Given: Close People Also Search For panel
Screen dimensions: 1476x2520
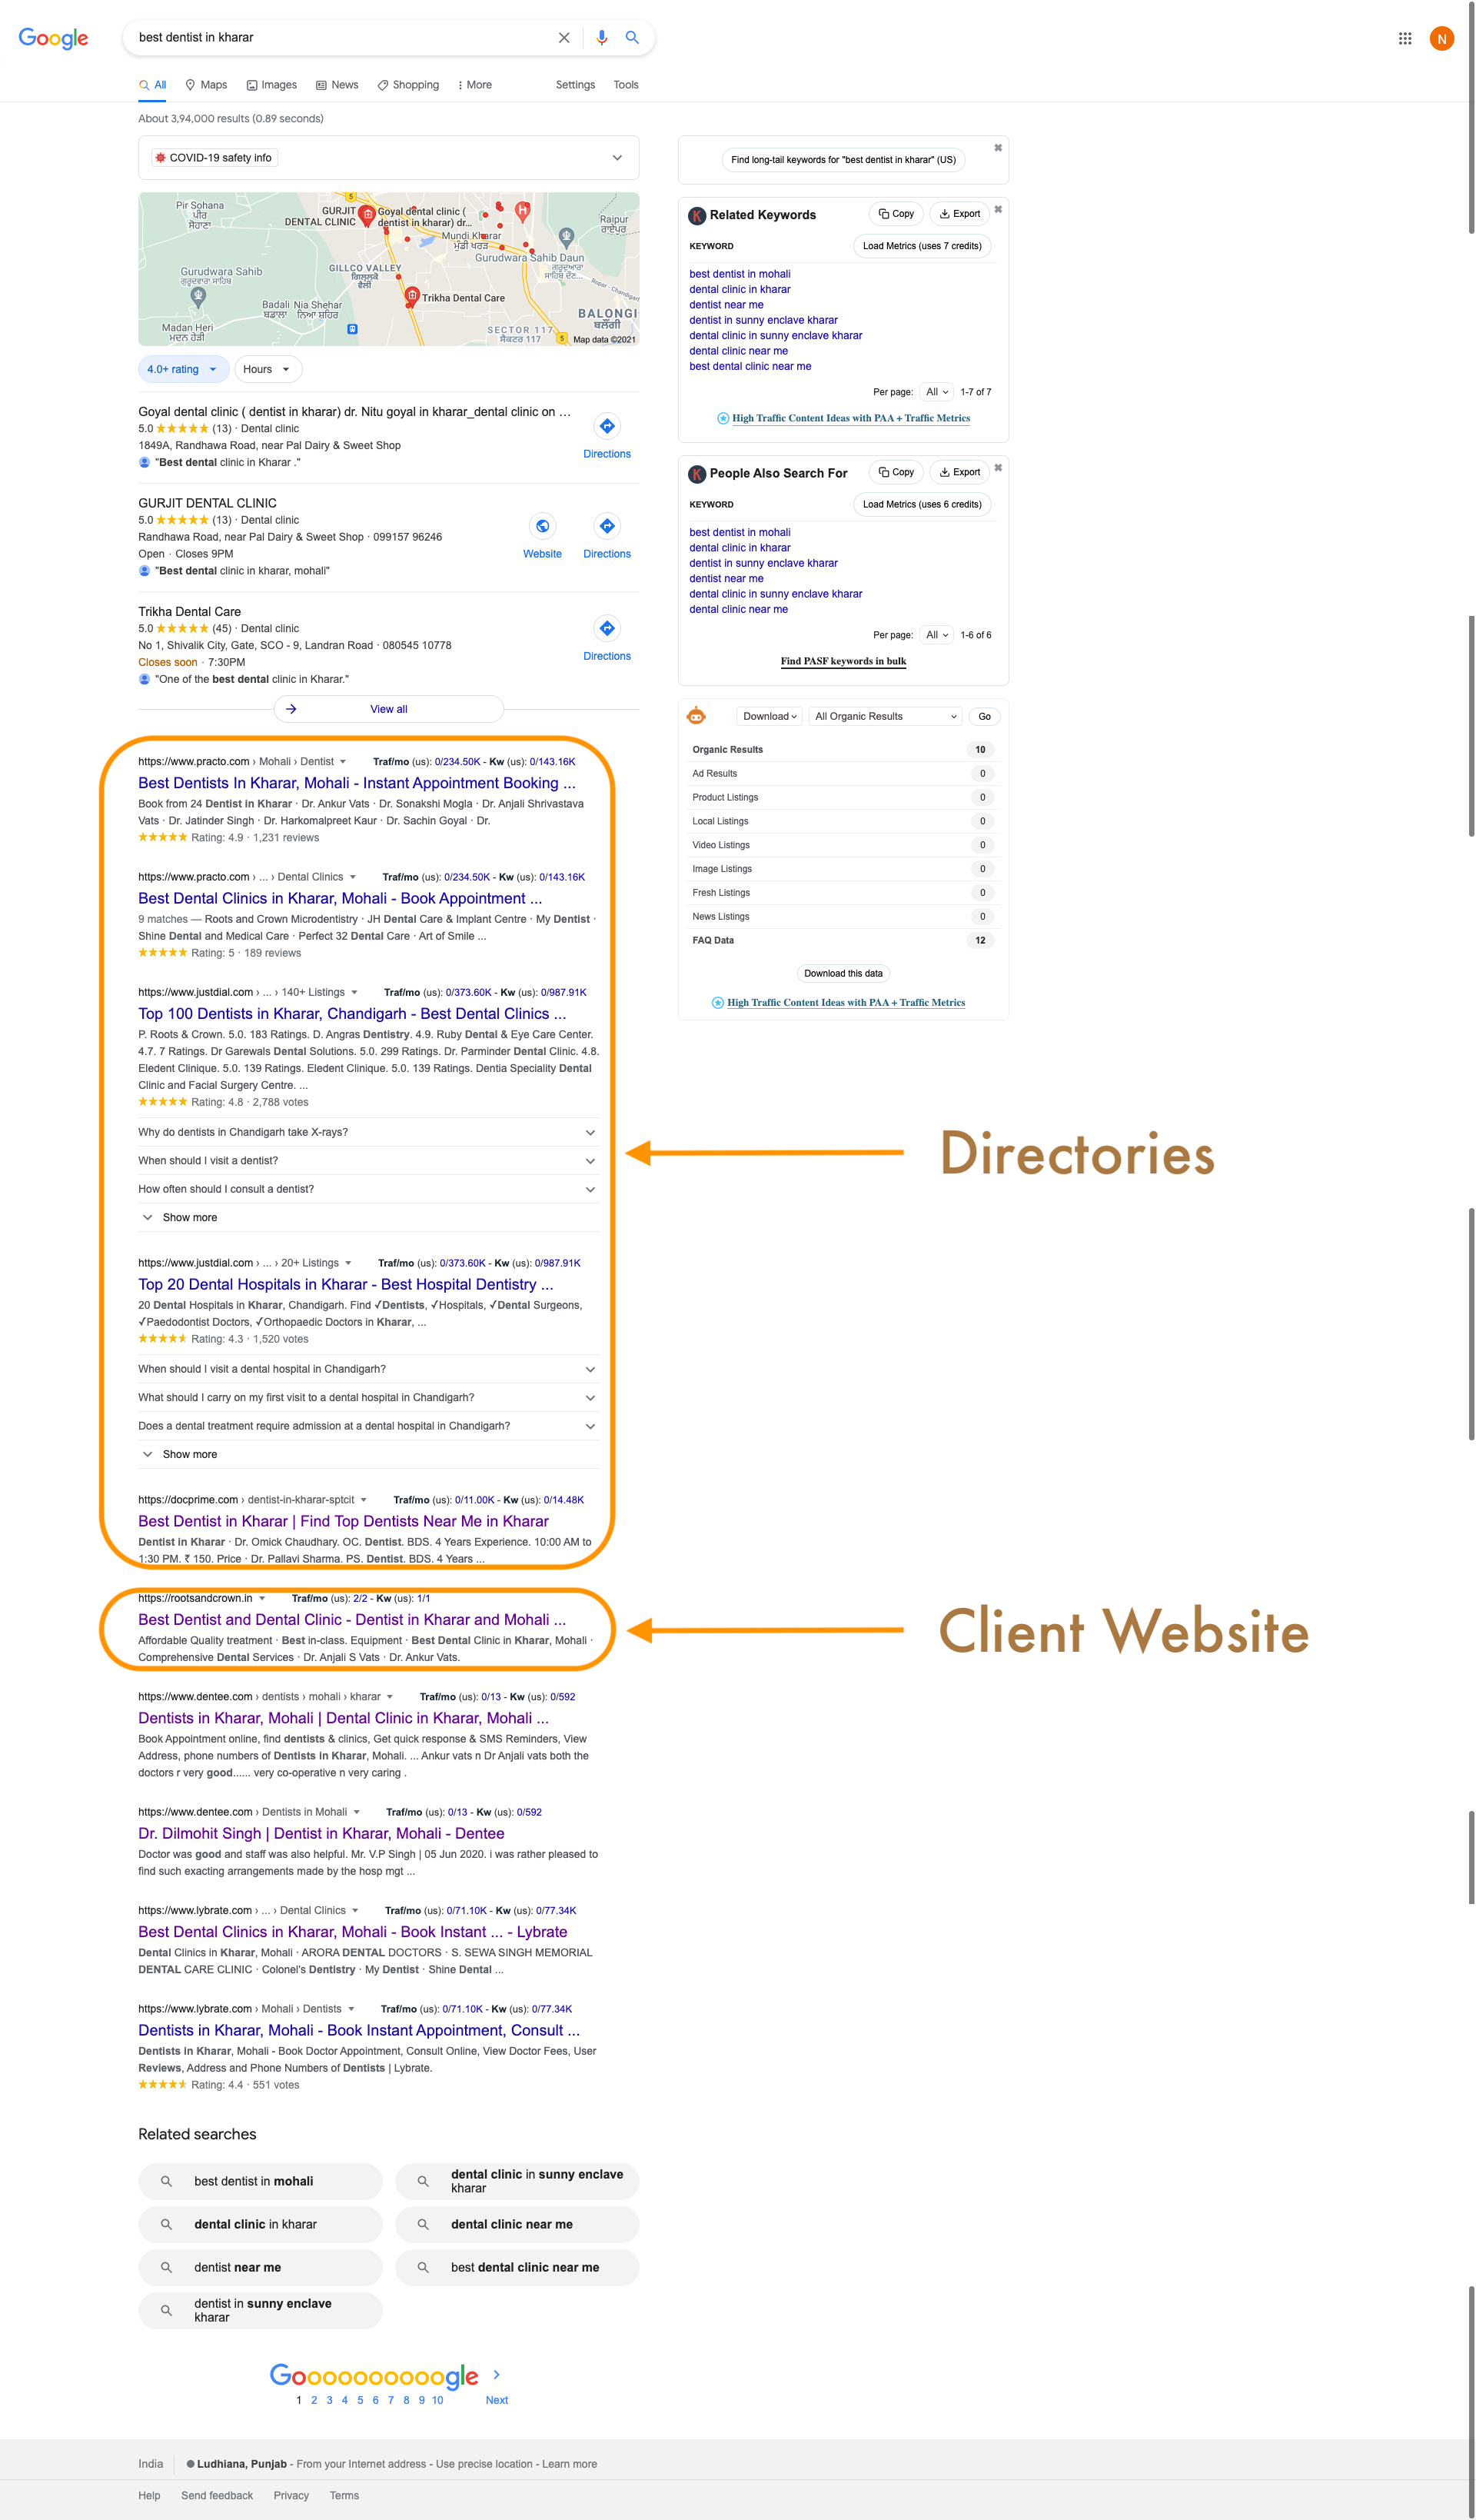Looking at the screenshot, I should click(997, 467).
